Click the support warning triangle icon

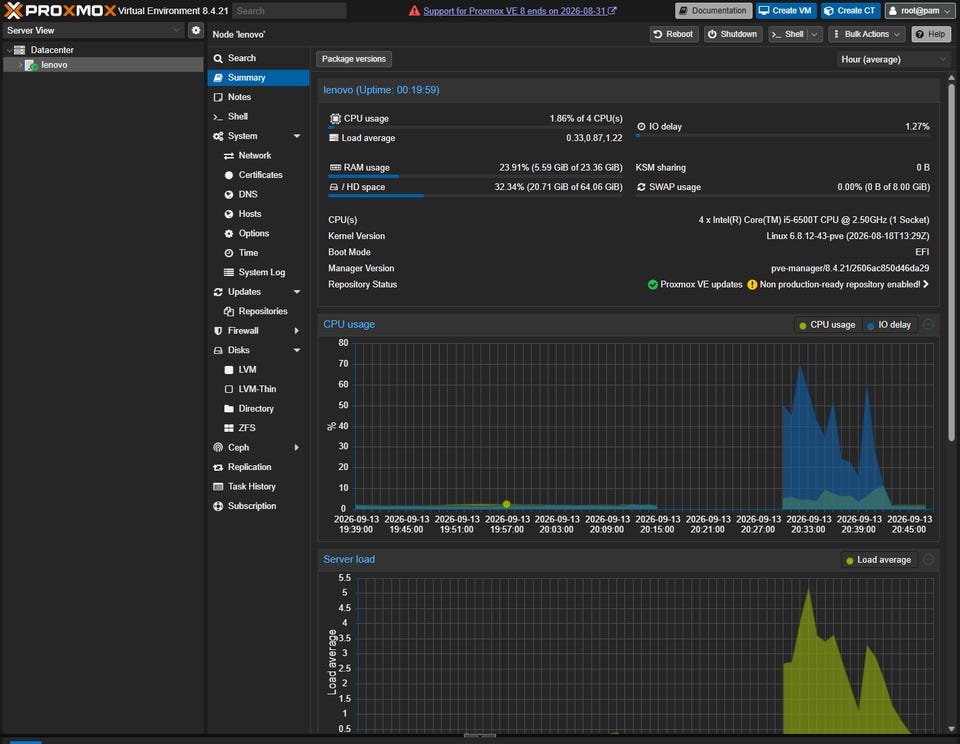(x=414, y=11)
